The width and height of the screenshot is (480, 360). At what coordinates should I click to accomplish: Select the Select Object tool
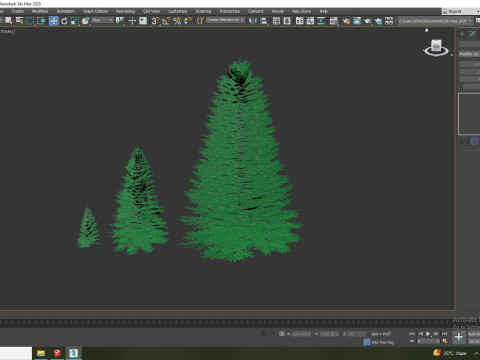pyautogui.click(x=8, y=21)
